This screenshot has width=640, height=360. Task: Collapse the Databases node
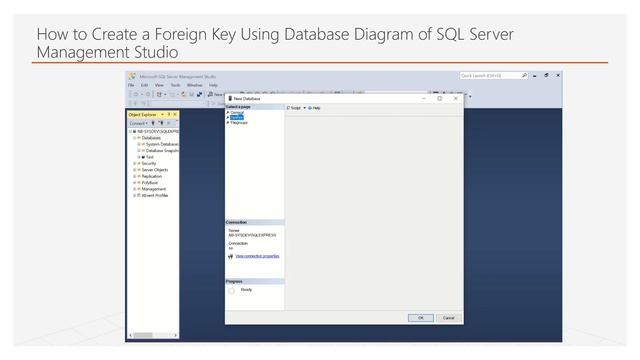point(134,138)
